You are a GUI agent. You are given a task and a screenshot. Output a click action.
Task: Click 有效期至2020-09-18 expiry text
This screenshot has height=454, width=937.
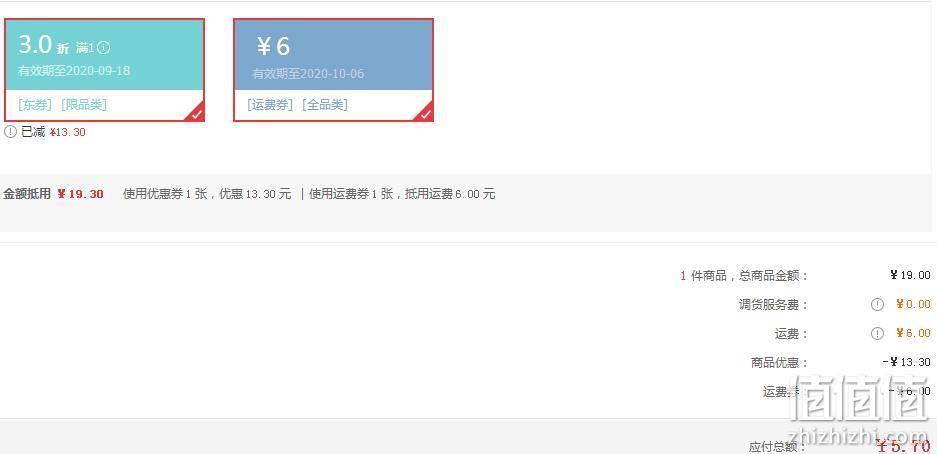pos(74,71)
